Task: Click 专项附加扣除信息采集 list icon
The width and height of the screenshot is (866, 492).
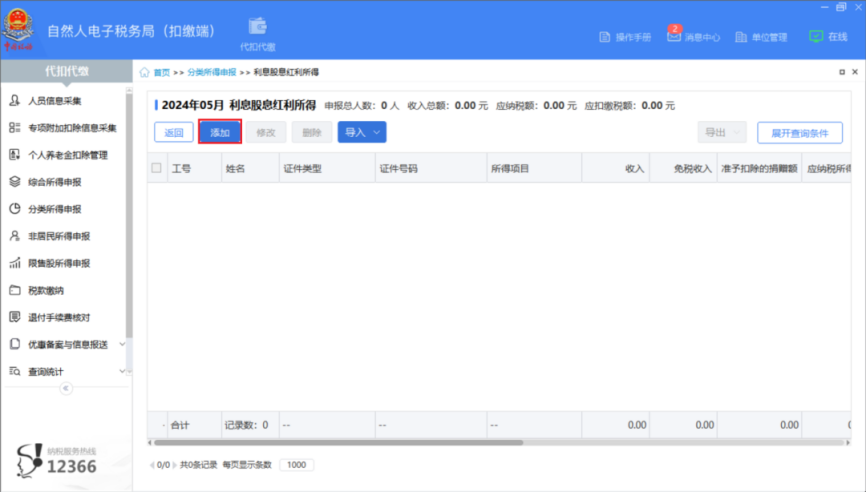Action: (x=15, y=128)
